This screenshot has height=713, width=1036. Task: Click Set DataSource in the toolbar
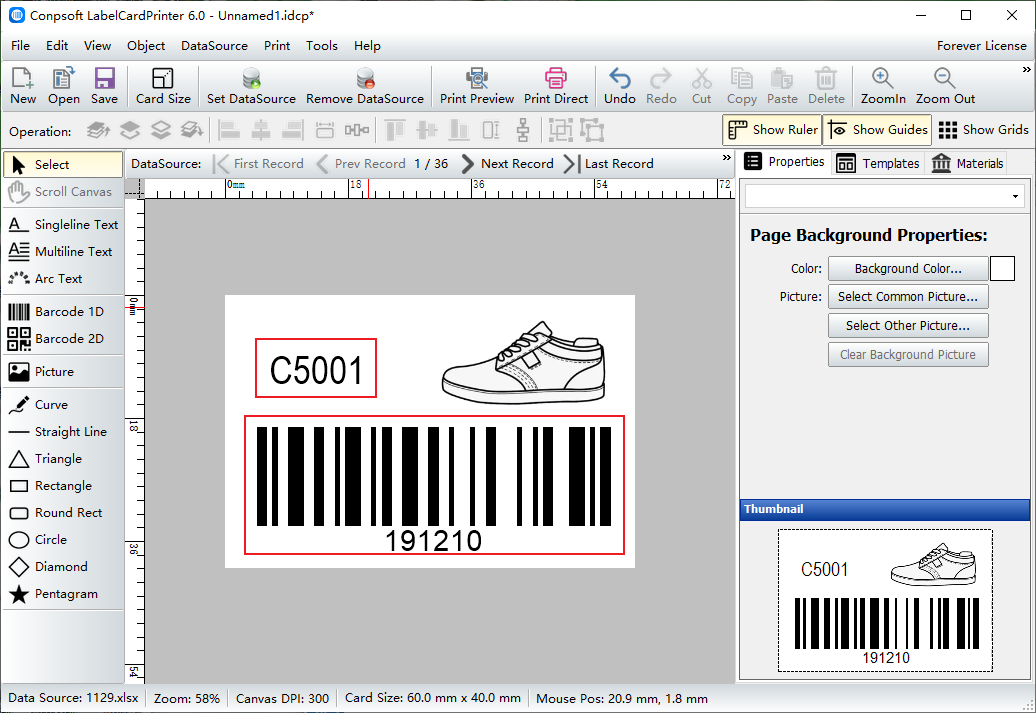pyautogui.click(x=251, y=87)
